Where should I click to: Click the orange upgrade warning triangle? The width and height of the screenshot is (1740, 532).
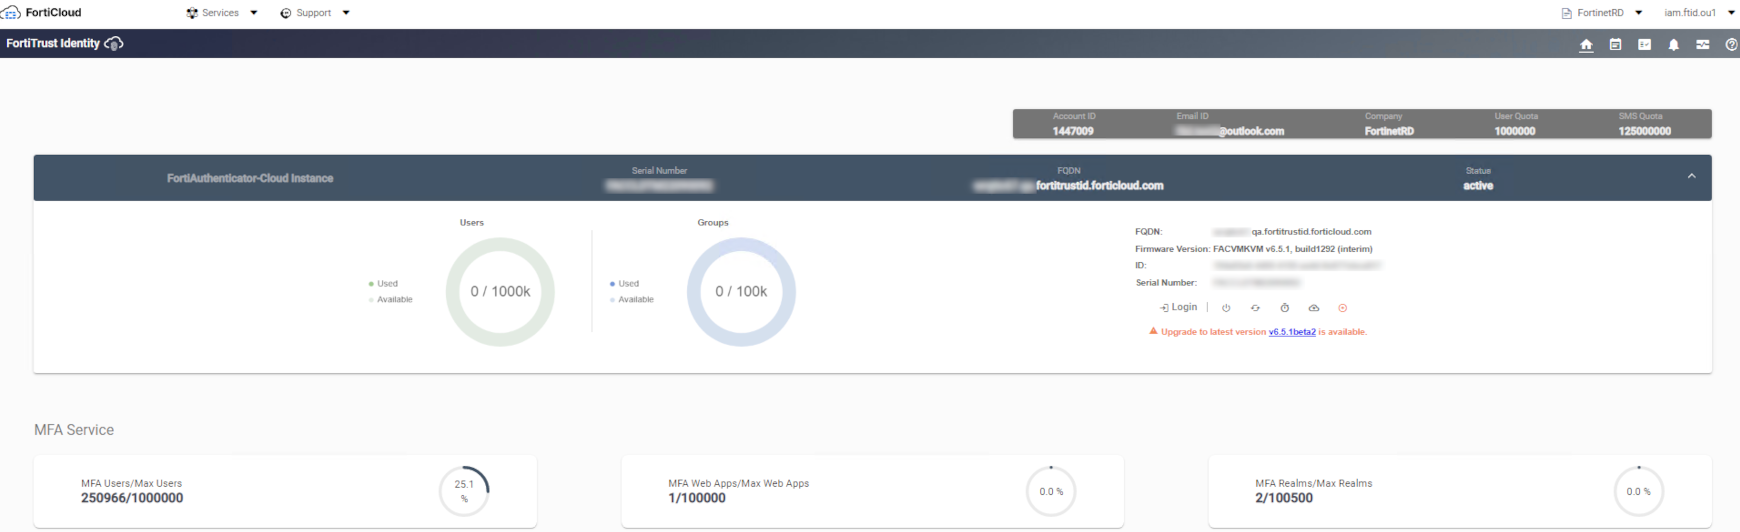tap(1153, 331)
